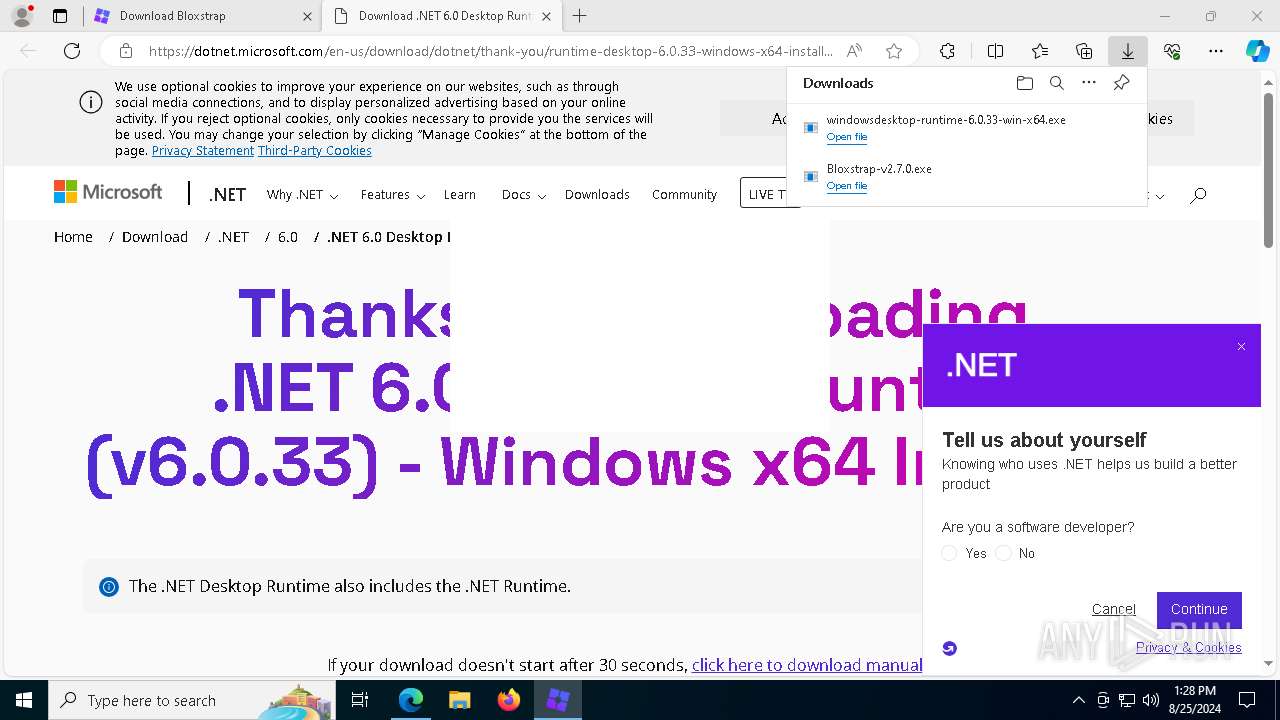Click the browser refresh icon

click(x=72, y=51)
